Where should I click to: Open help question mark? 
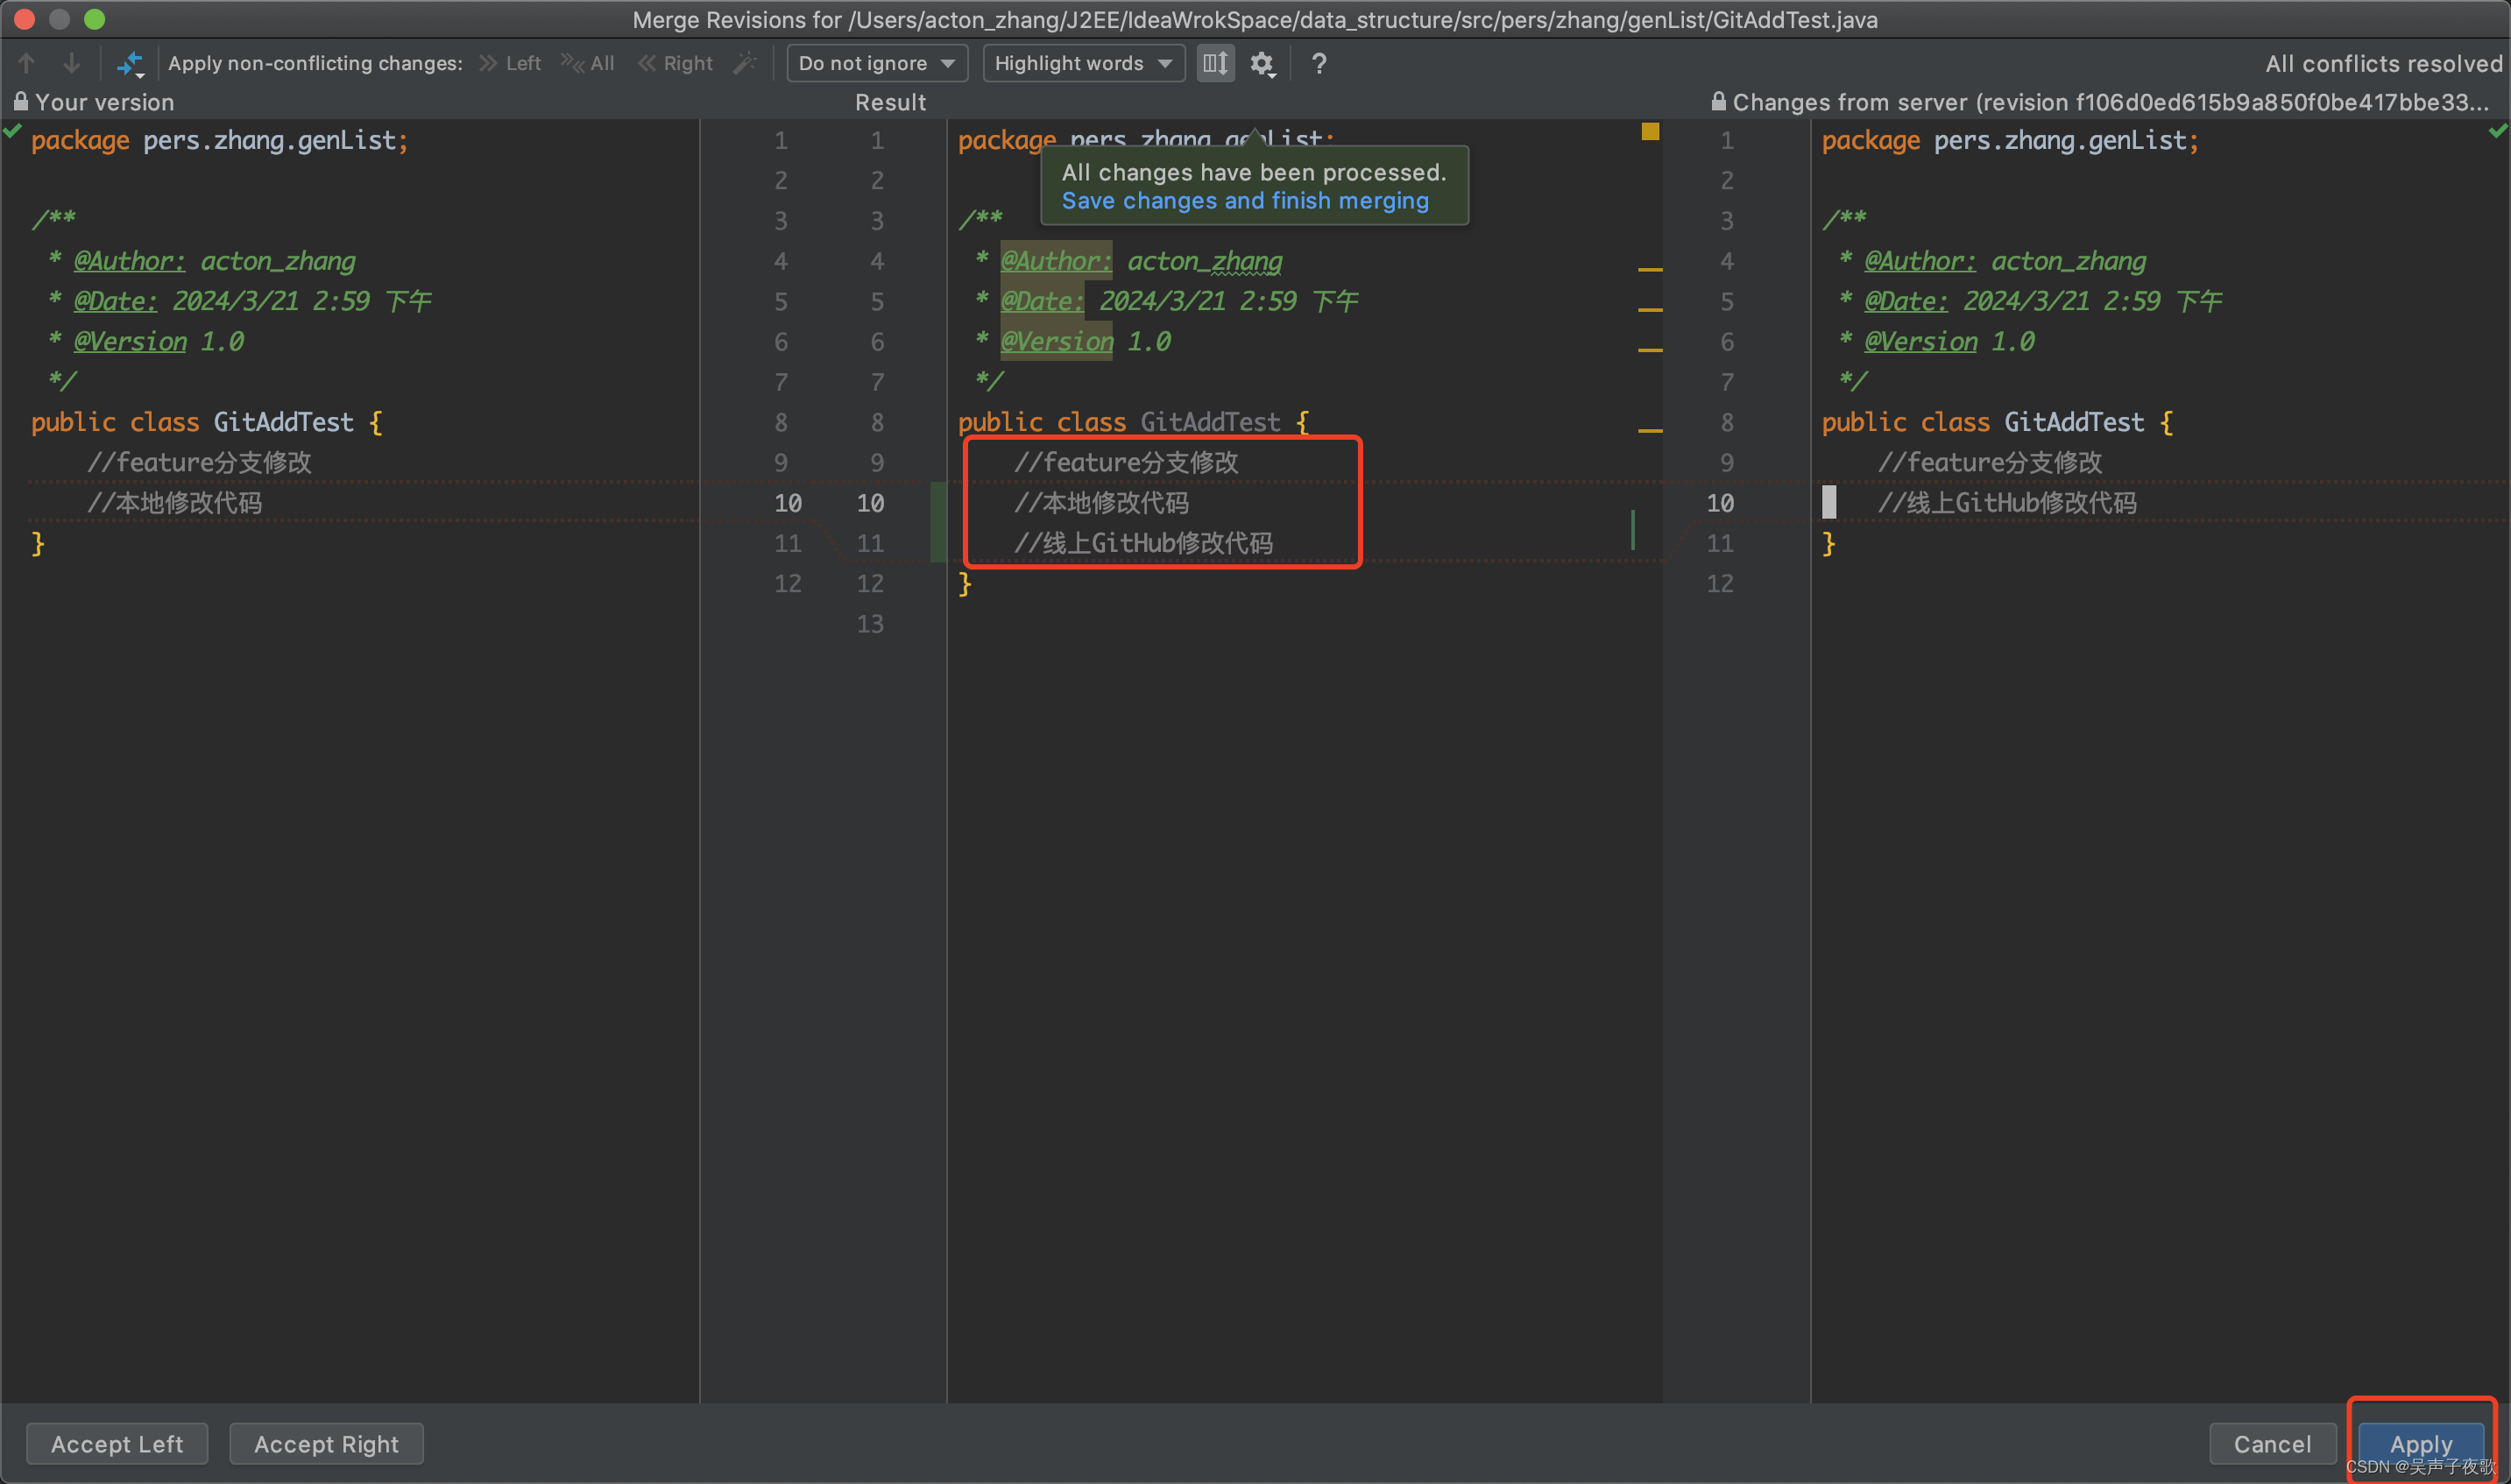click(1319, 63)
